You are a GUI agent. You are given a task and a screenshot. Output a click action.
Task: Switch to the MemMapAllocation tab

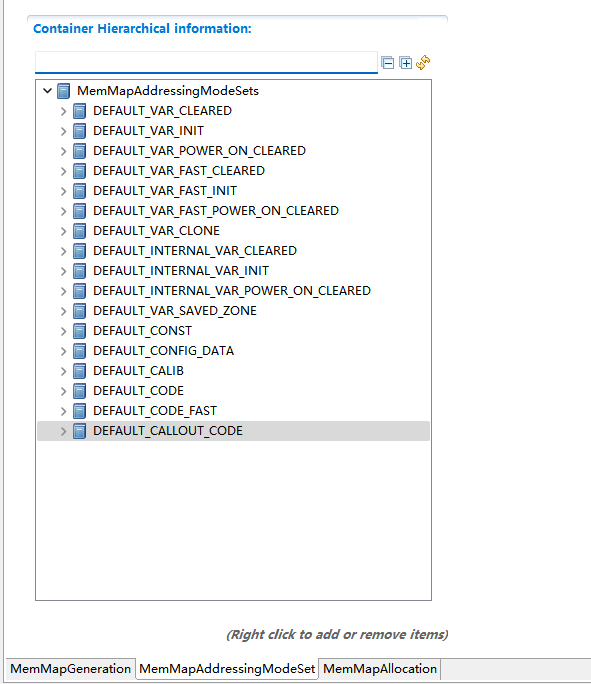click(380, 669)
